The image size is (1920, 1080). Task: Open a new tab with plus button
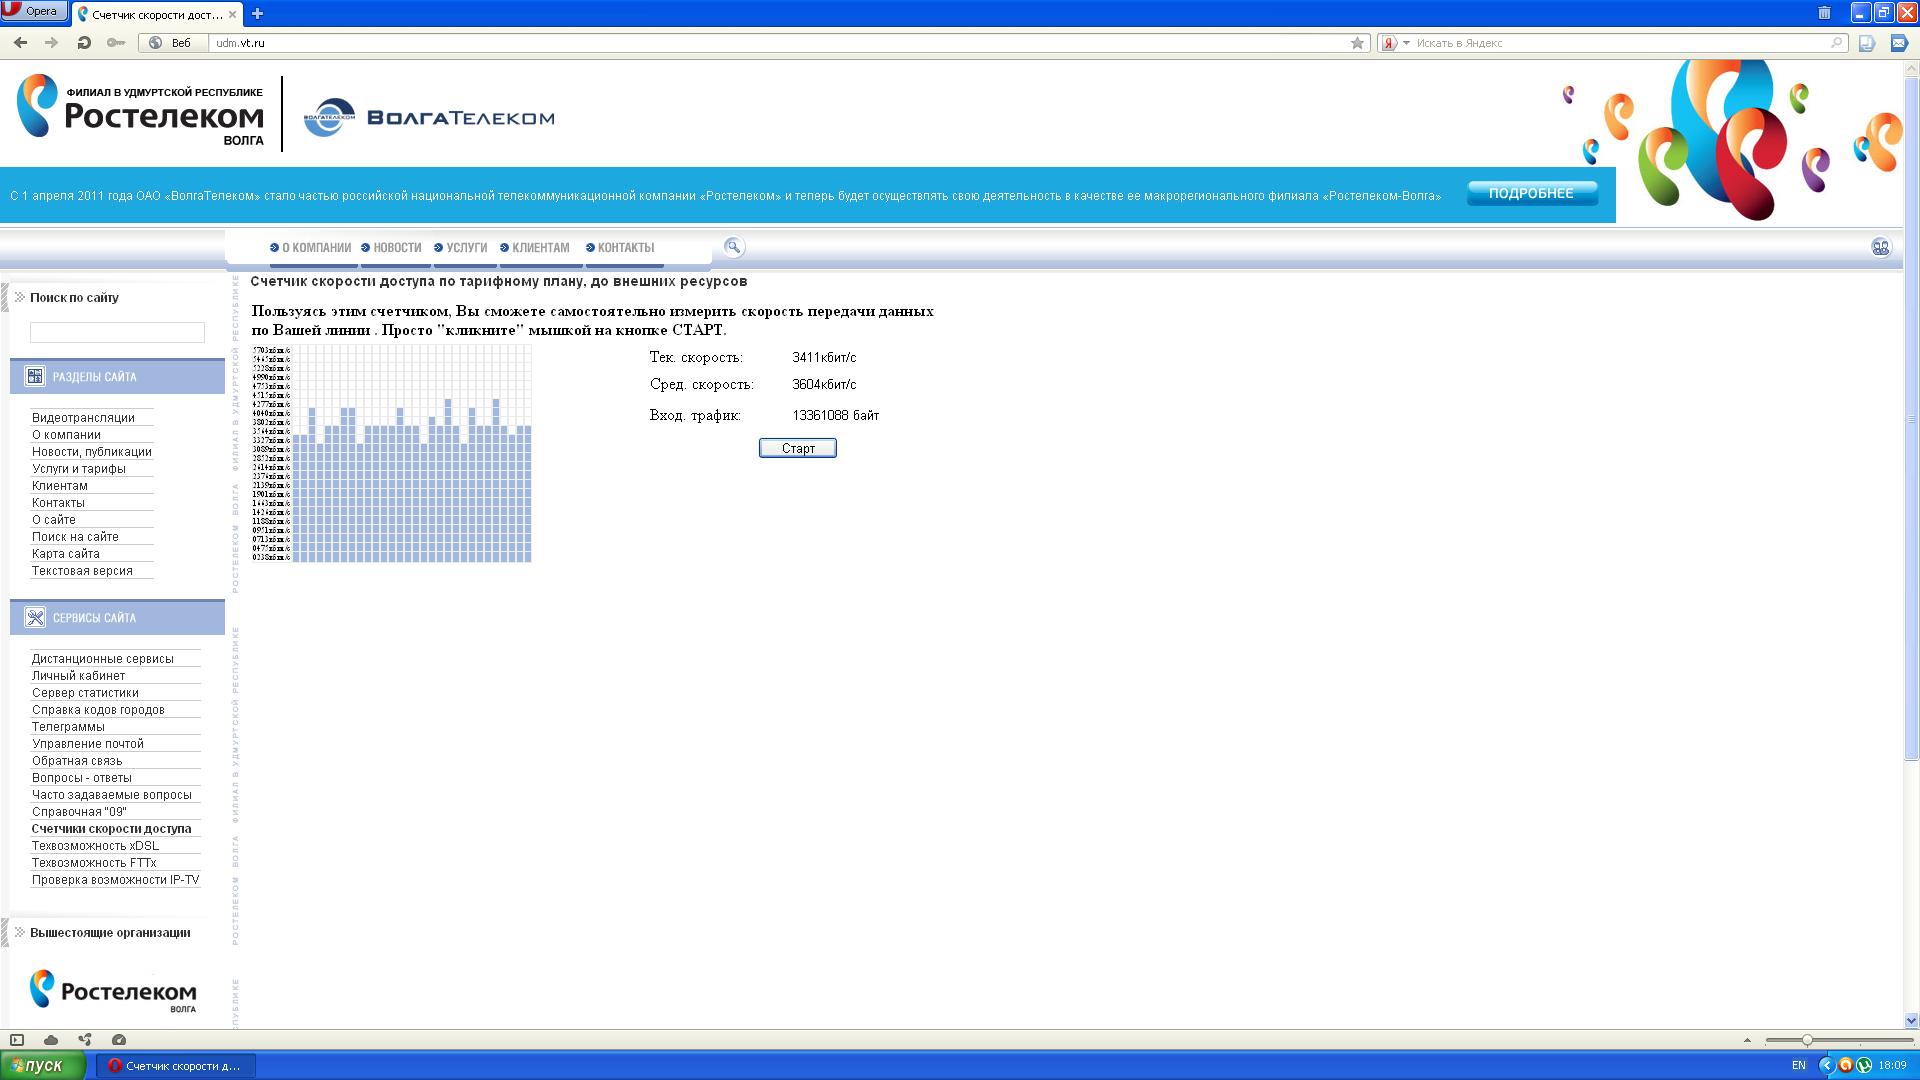[257, 14]
